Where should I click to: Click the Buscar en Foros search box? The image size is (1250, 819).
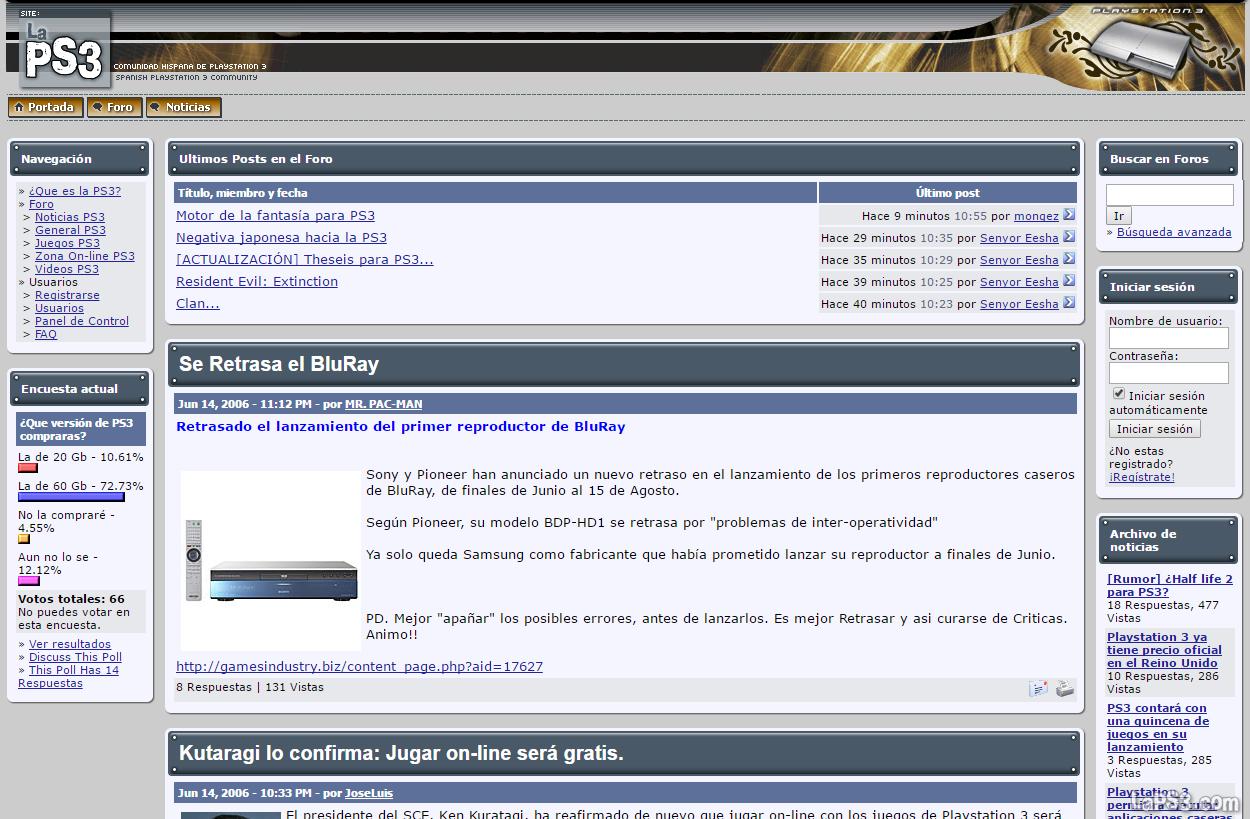click(1169, 195)
